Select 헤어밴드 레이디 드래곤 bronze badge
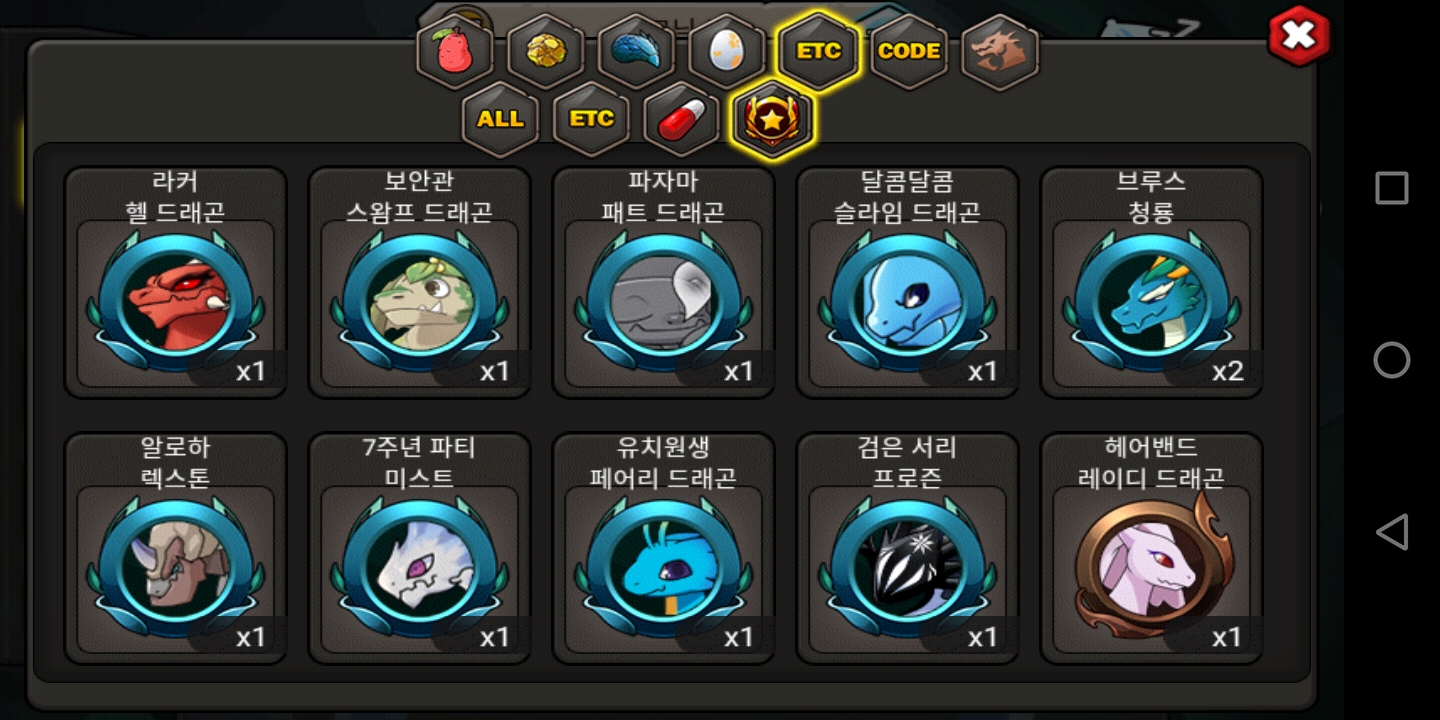 (1152, 548)
